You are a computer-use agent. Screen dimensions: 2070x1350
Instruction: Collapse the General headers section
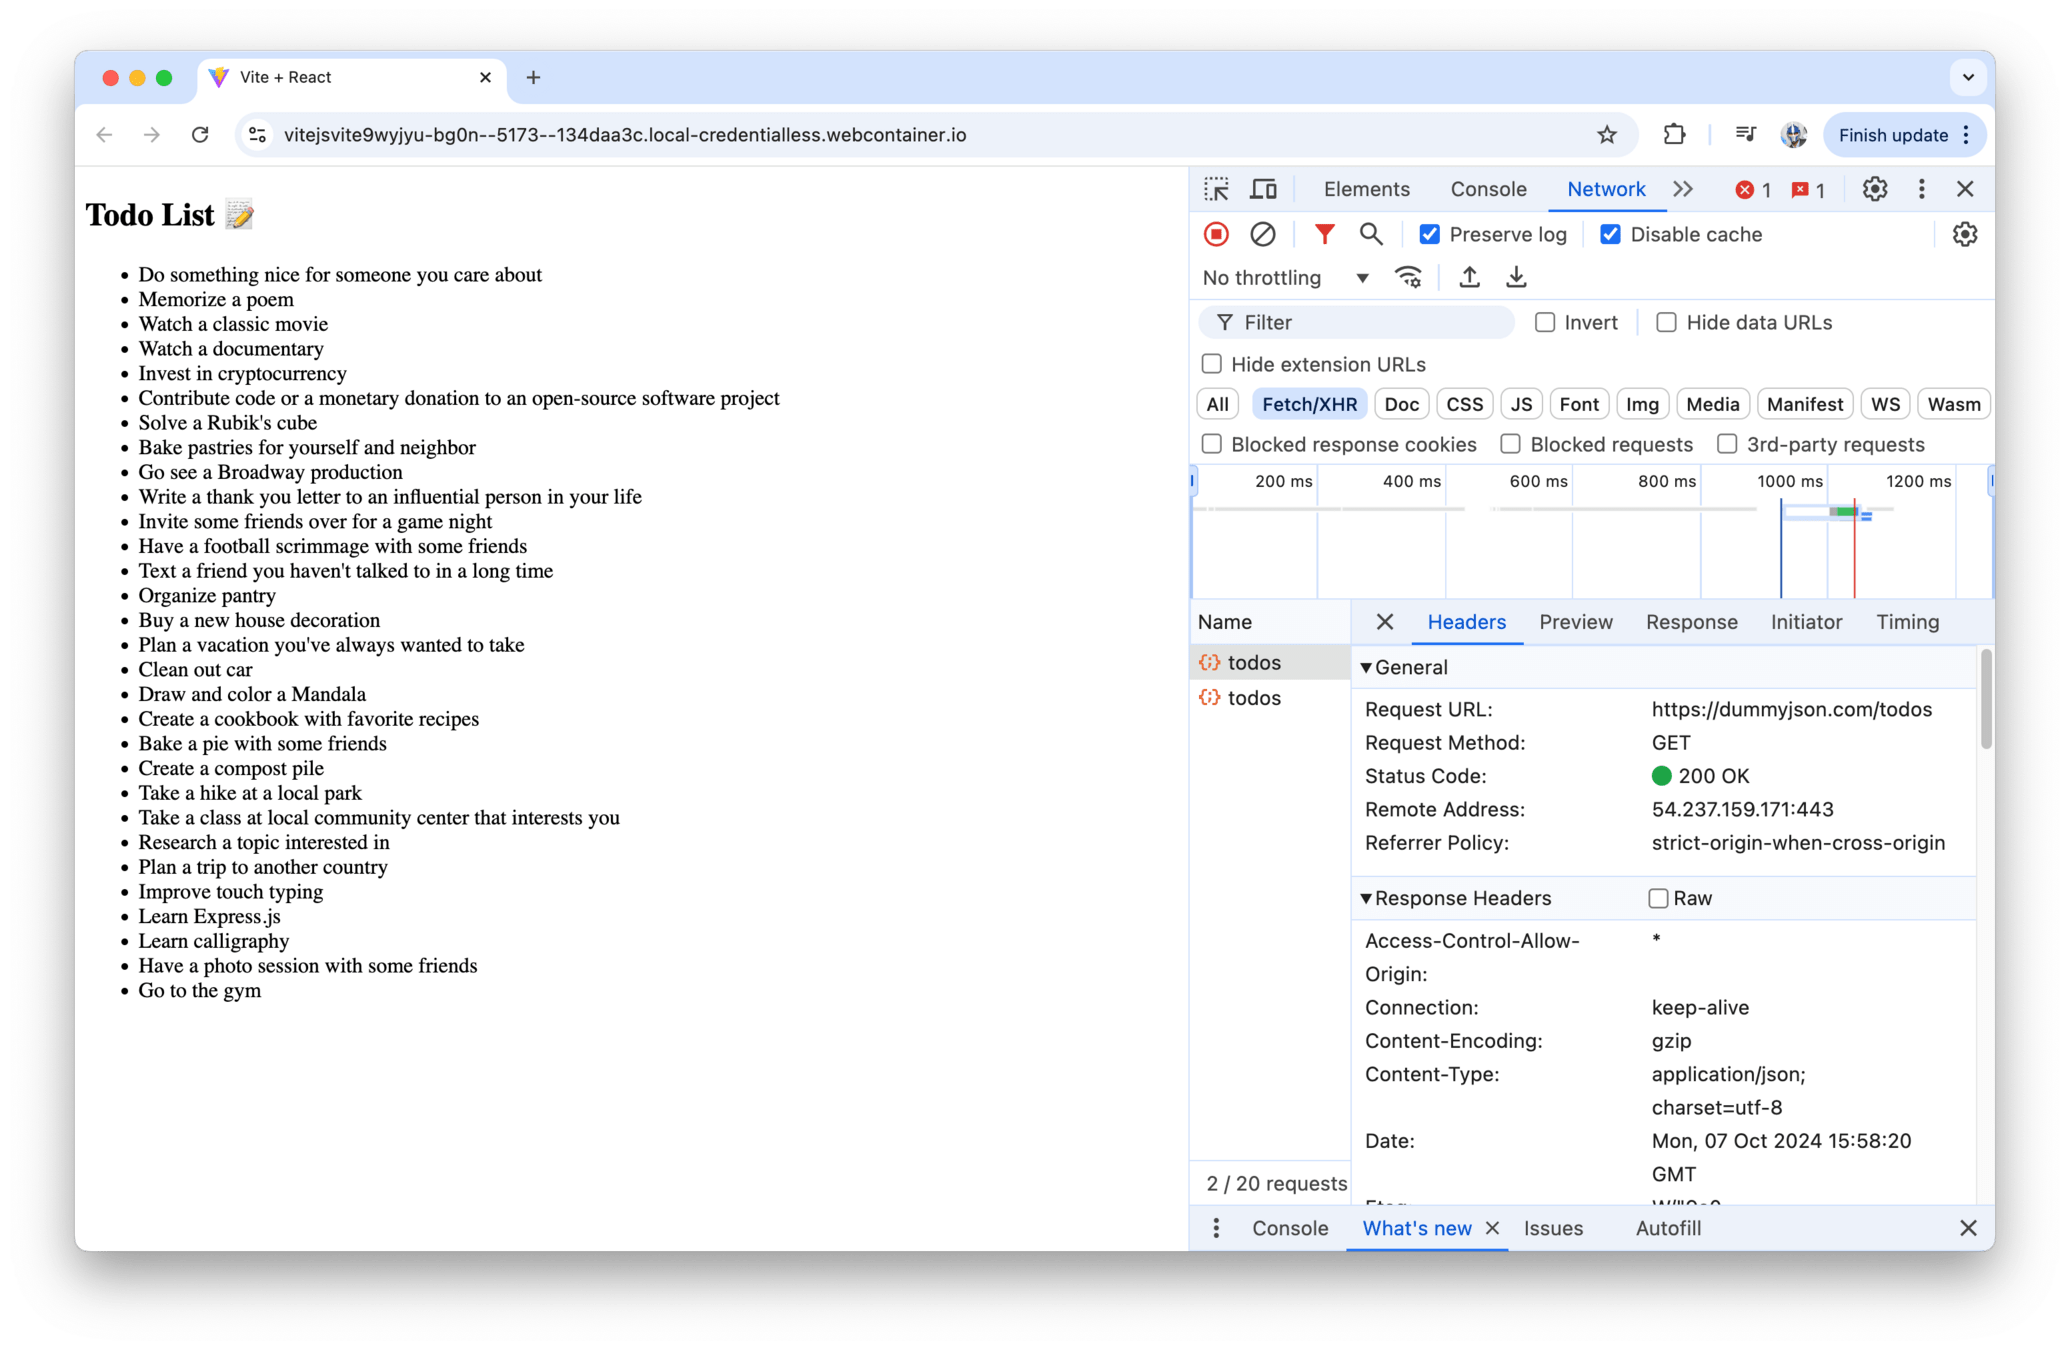tap(1366, 667)
